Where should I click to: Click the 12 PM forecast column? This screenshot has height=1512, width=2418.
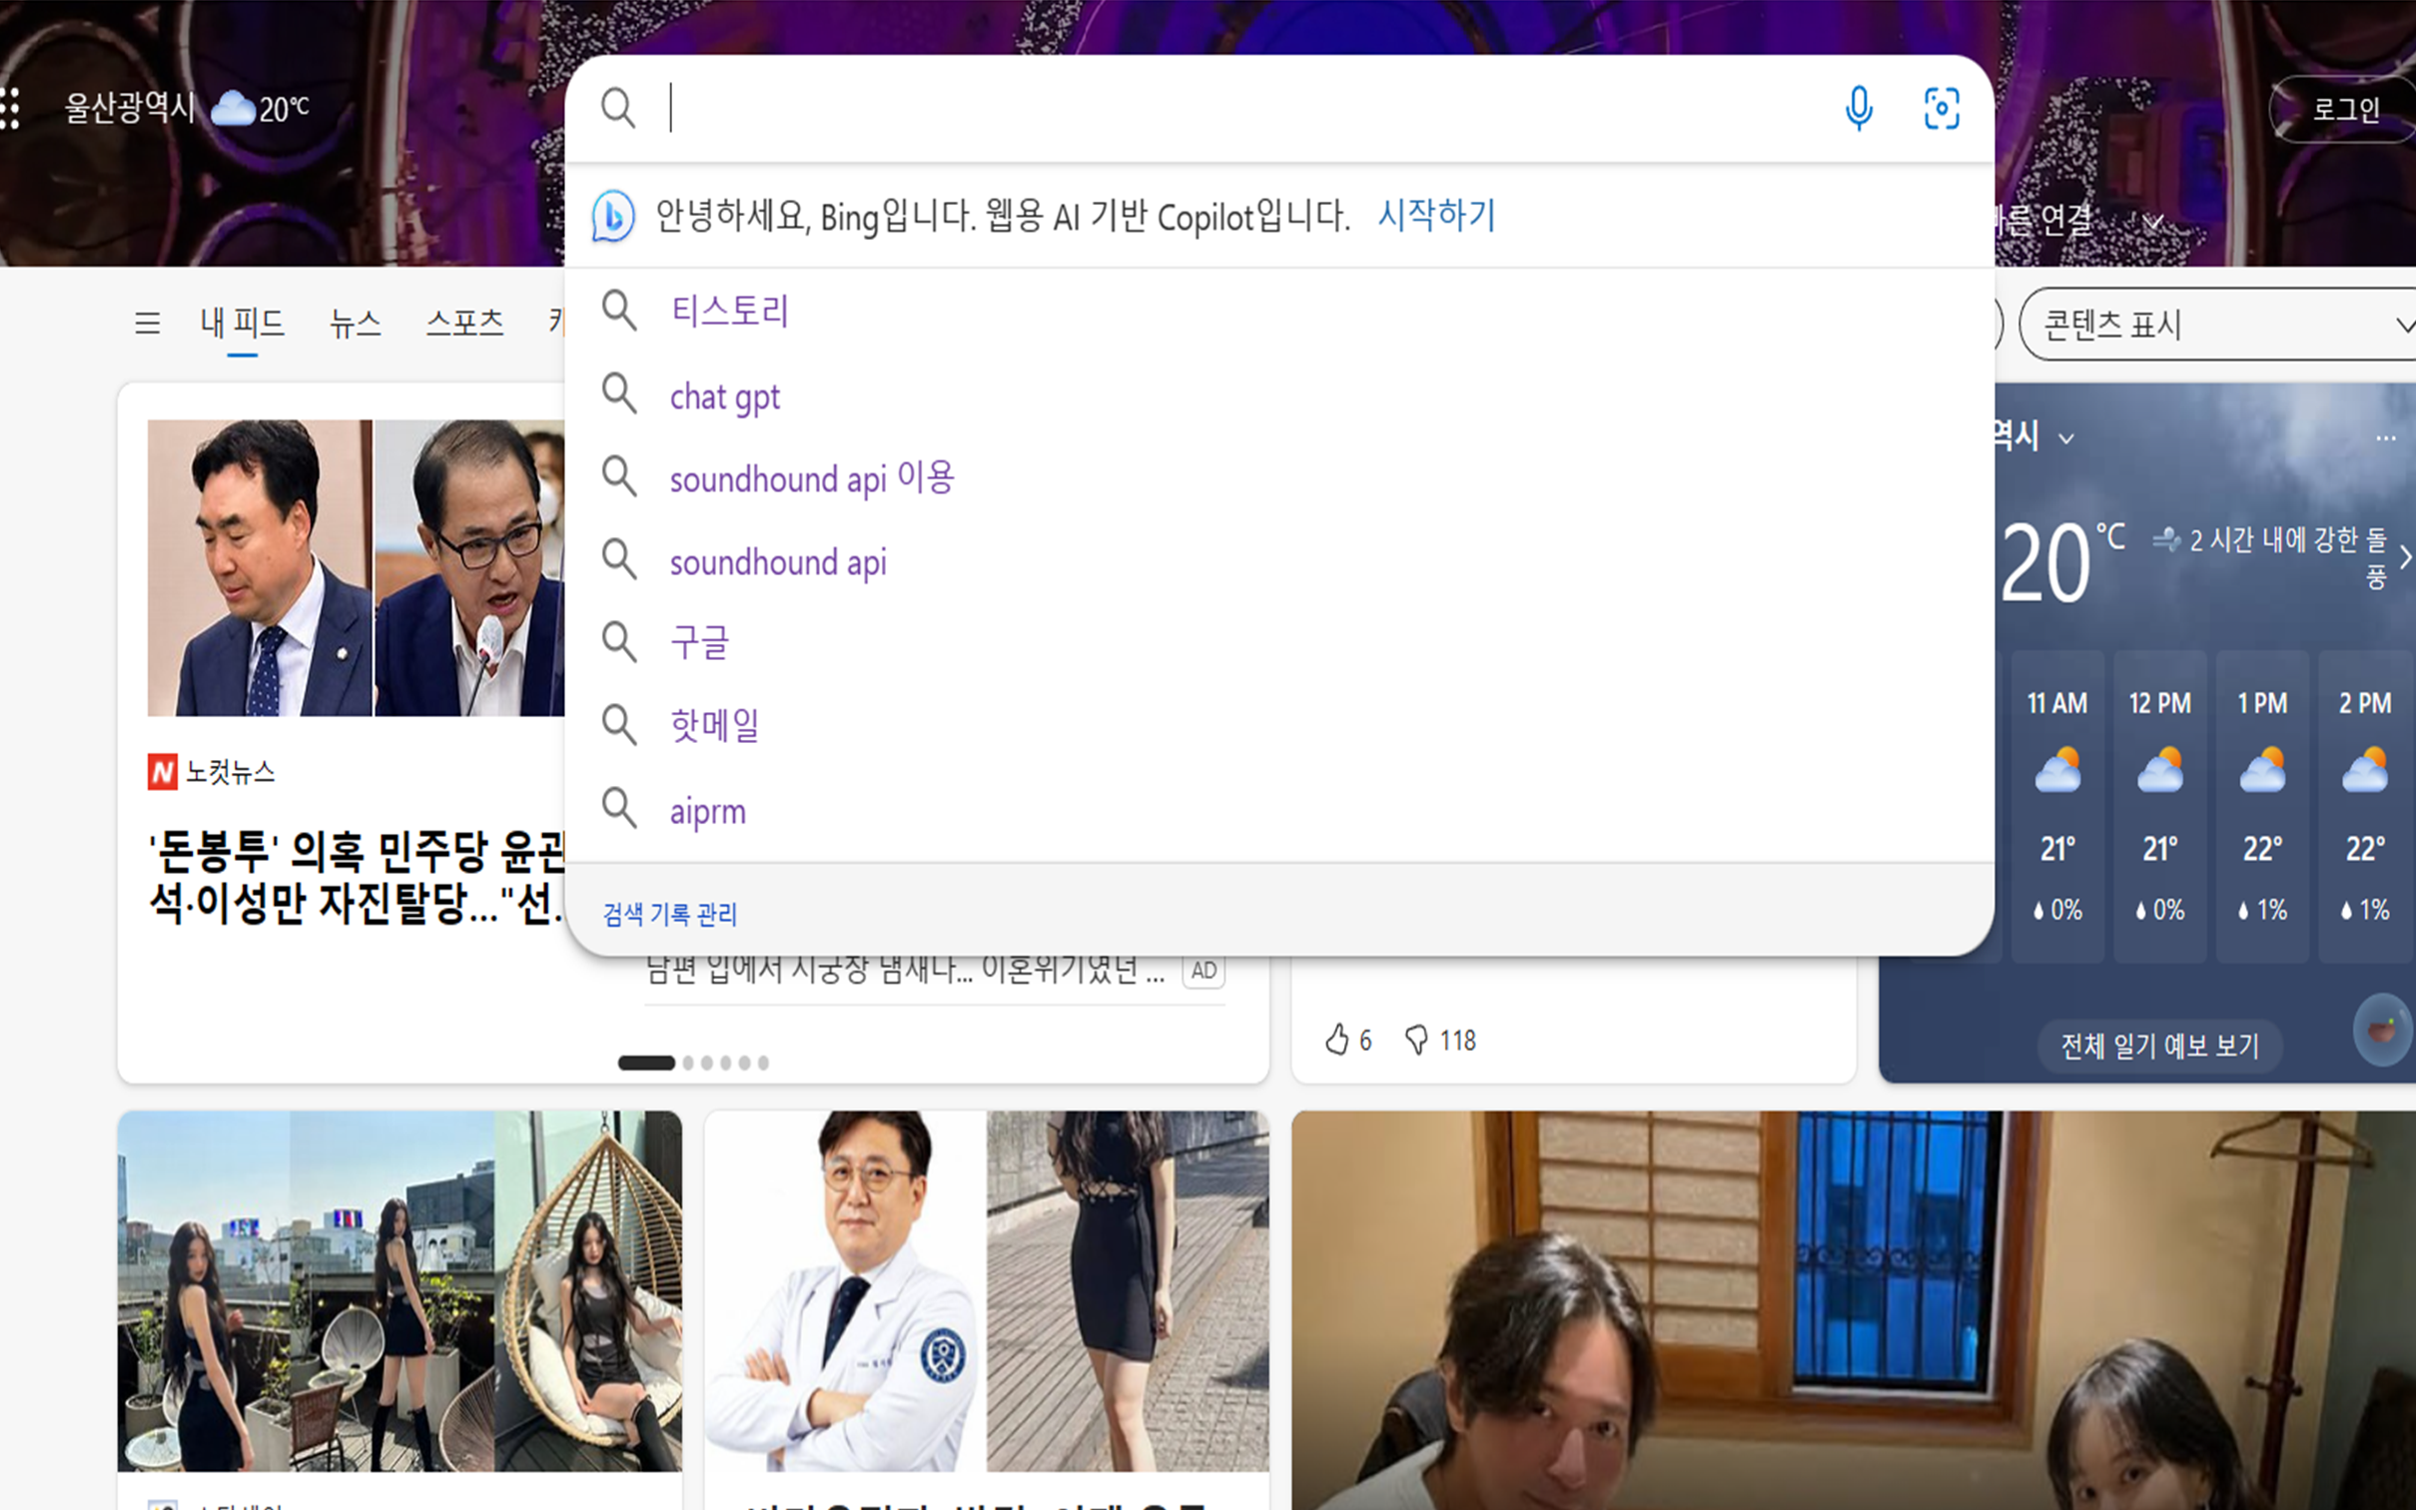tap(2160, 806)
